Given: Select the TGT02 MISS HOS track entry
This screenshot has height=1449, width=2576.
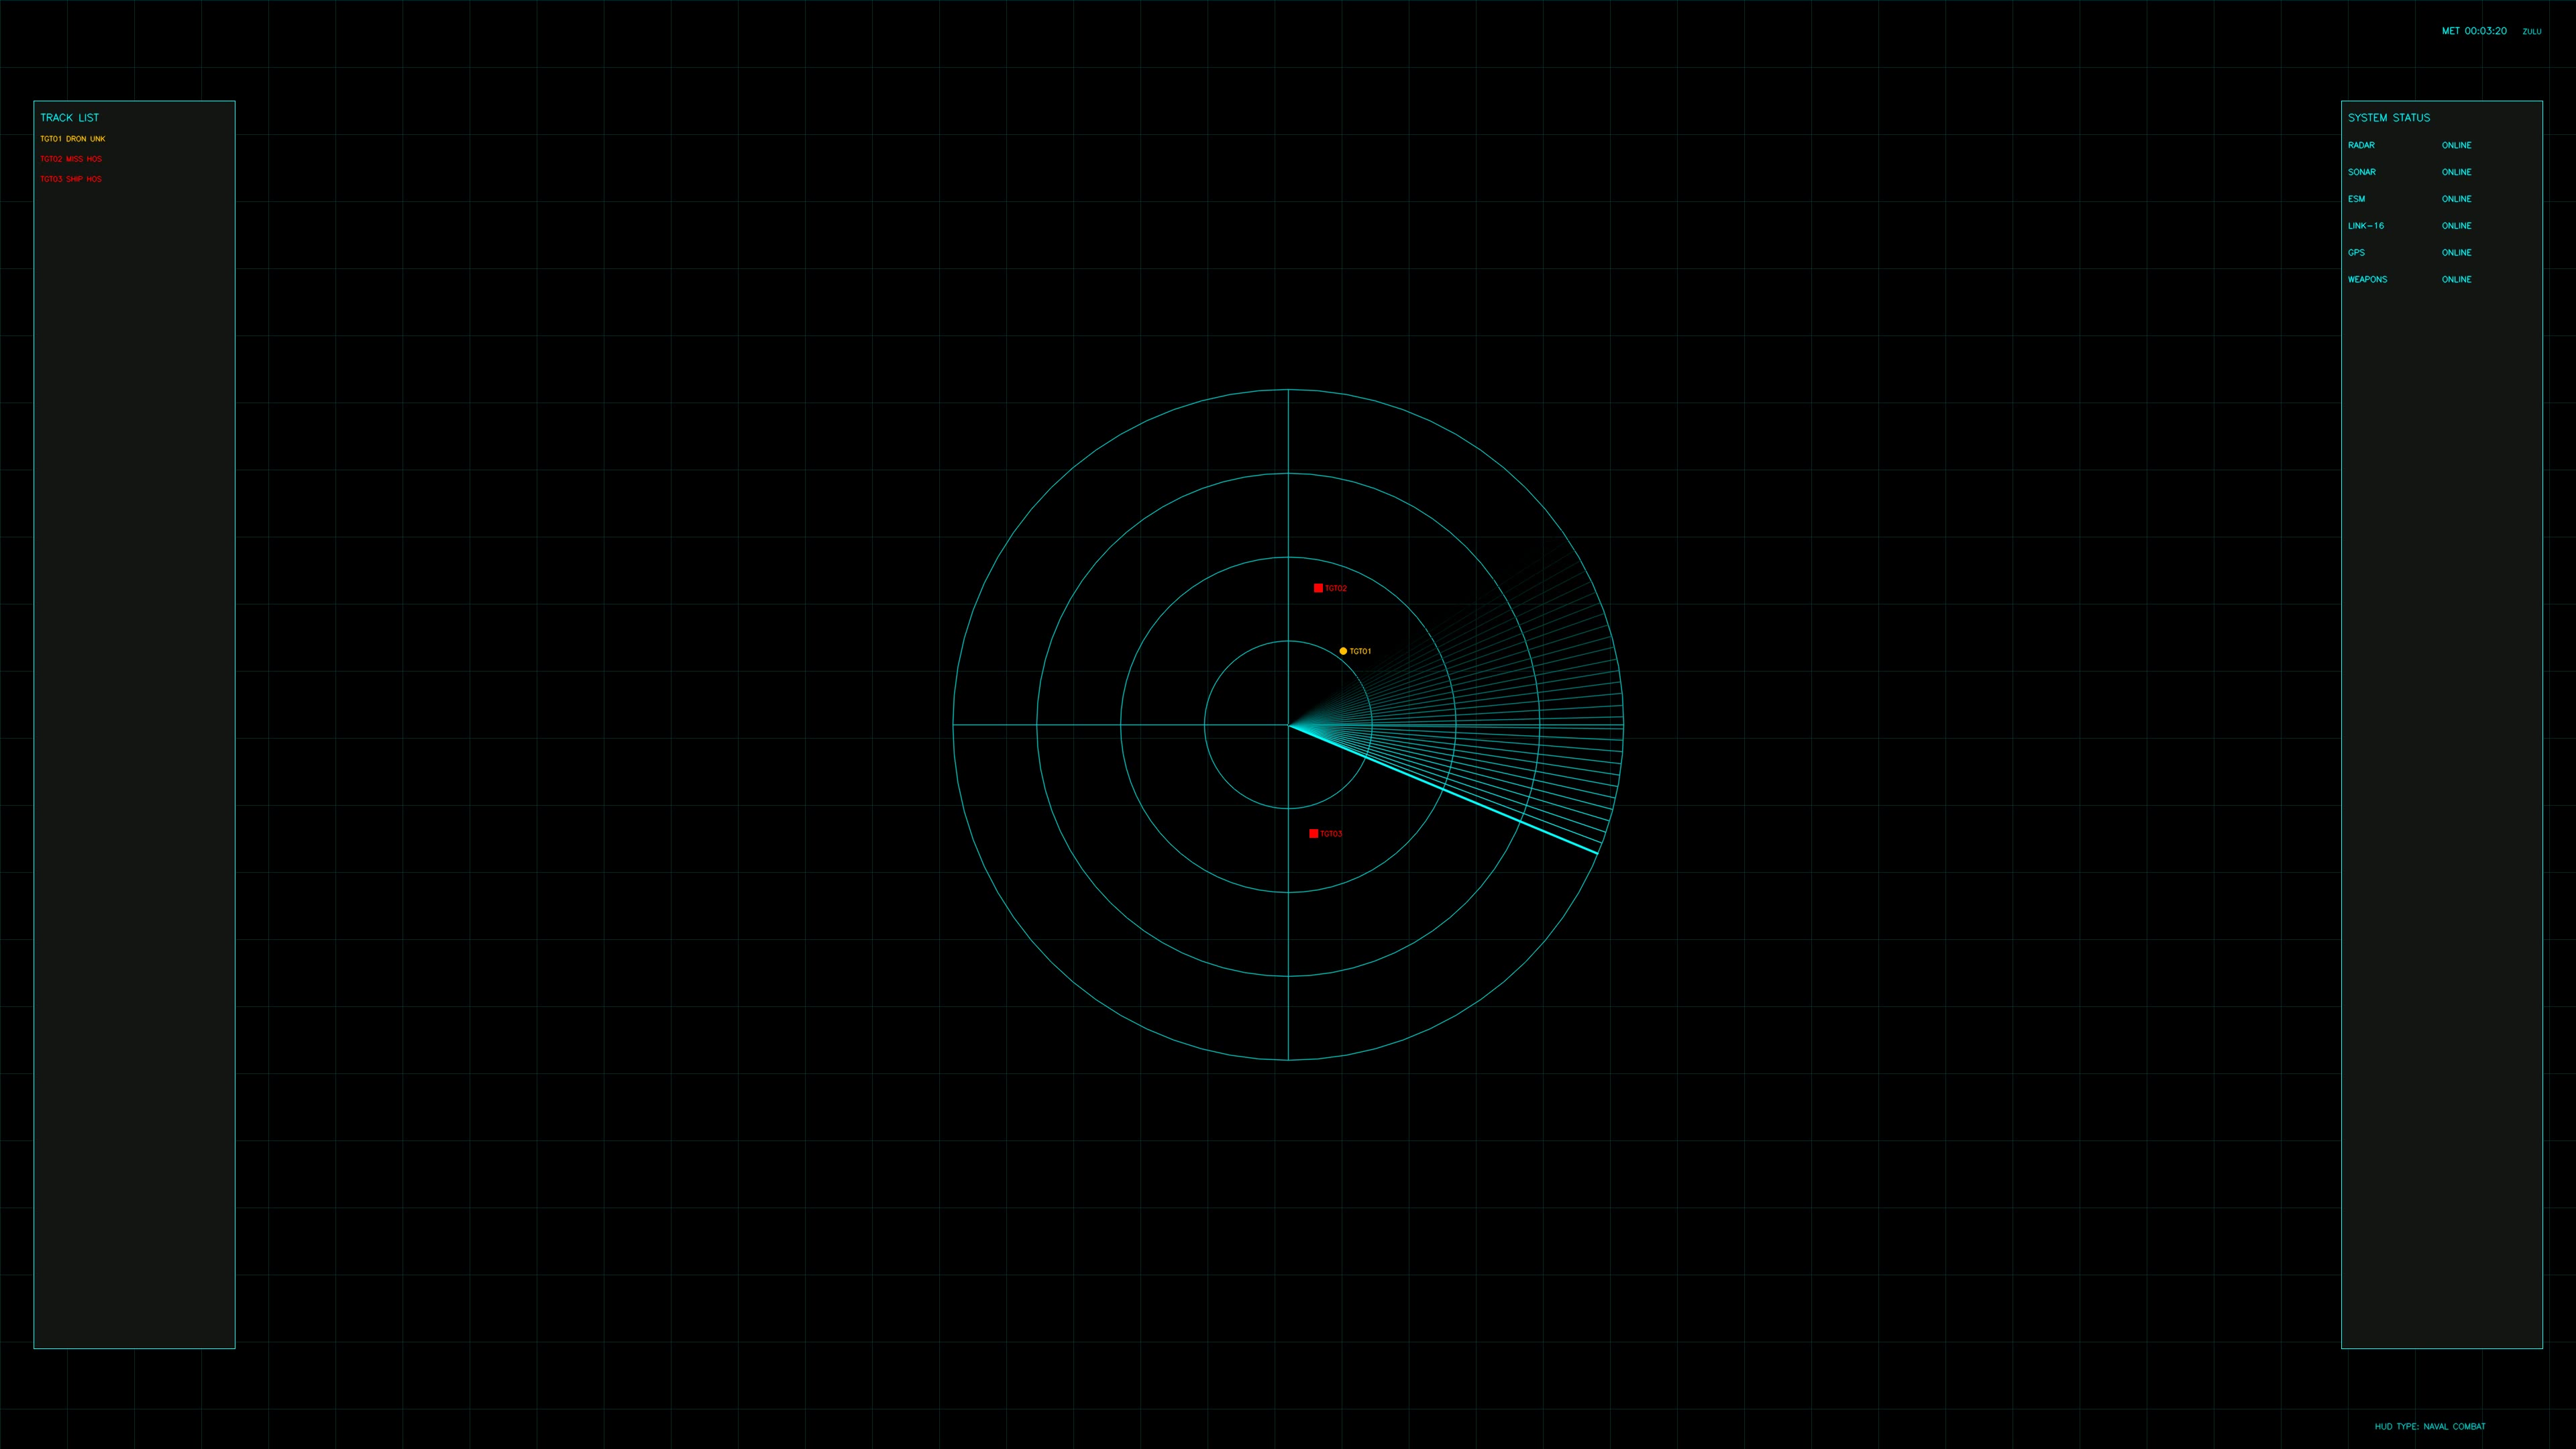Looking at the screenshot, I should click(71, 158).
